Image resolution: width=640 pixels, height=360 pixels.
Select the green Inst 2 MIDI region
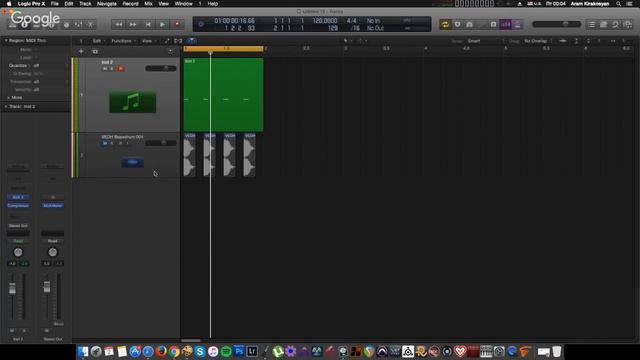click(224, 95)
